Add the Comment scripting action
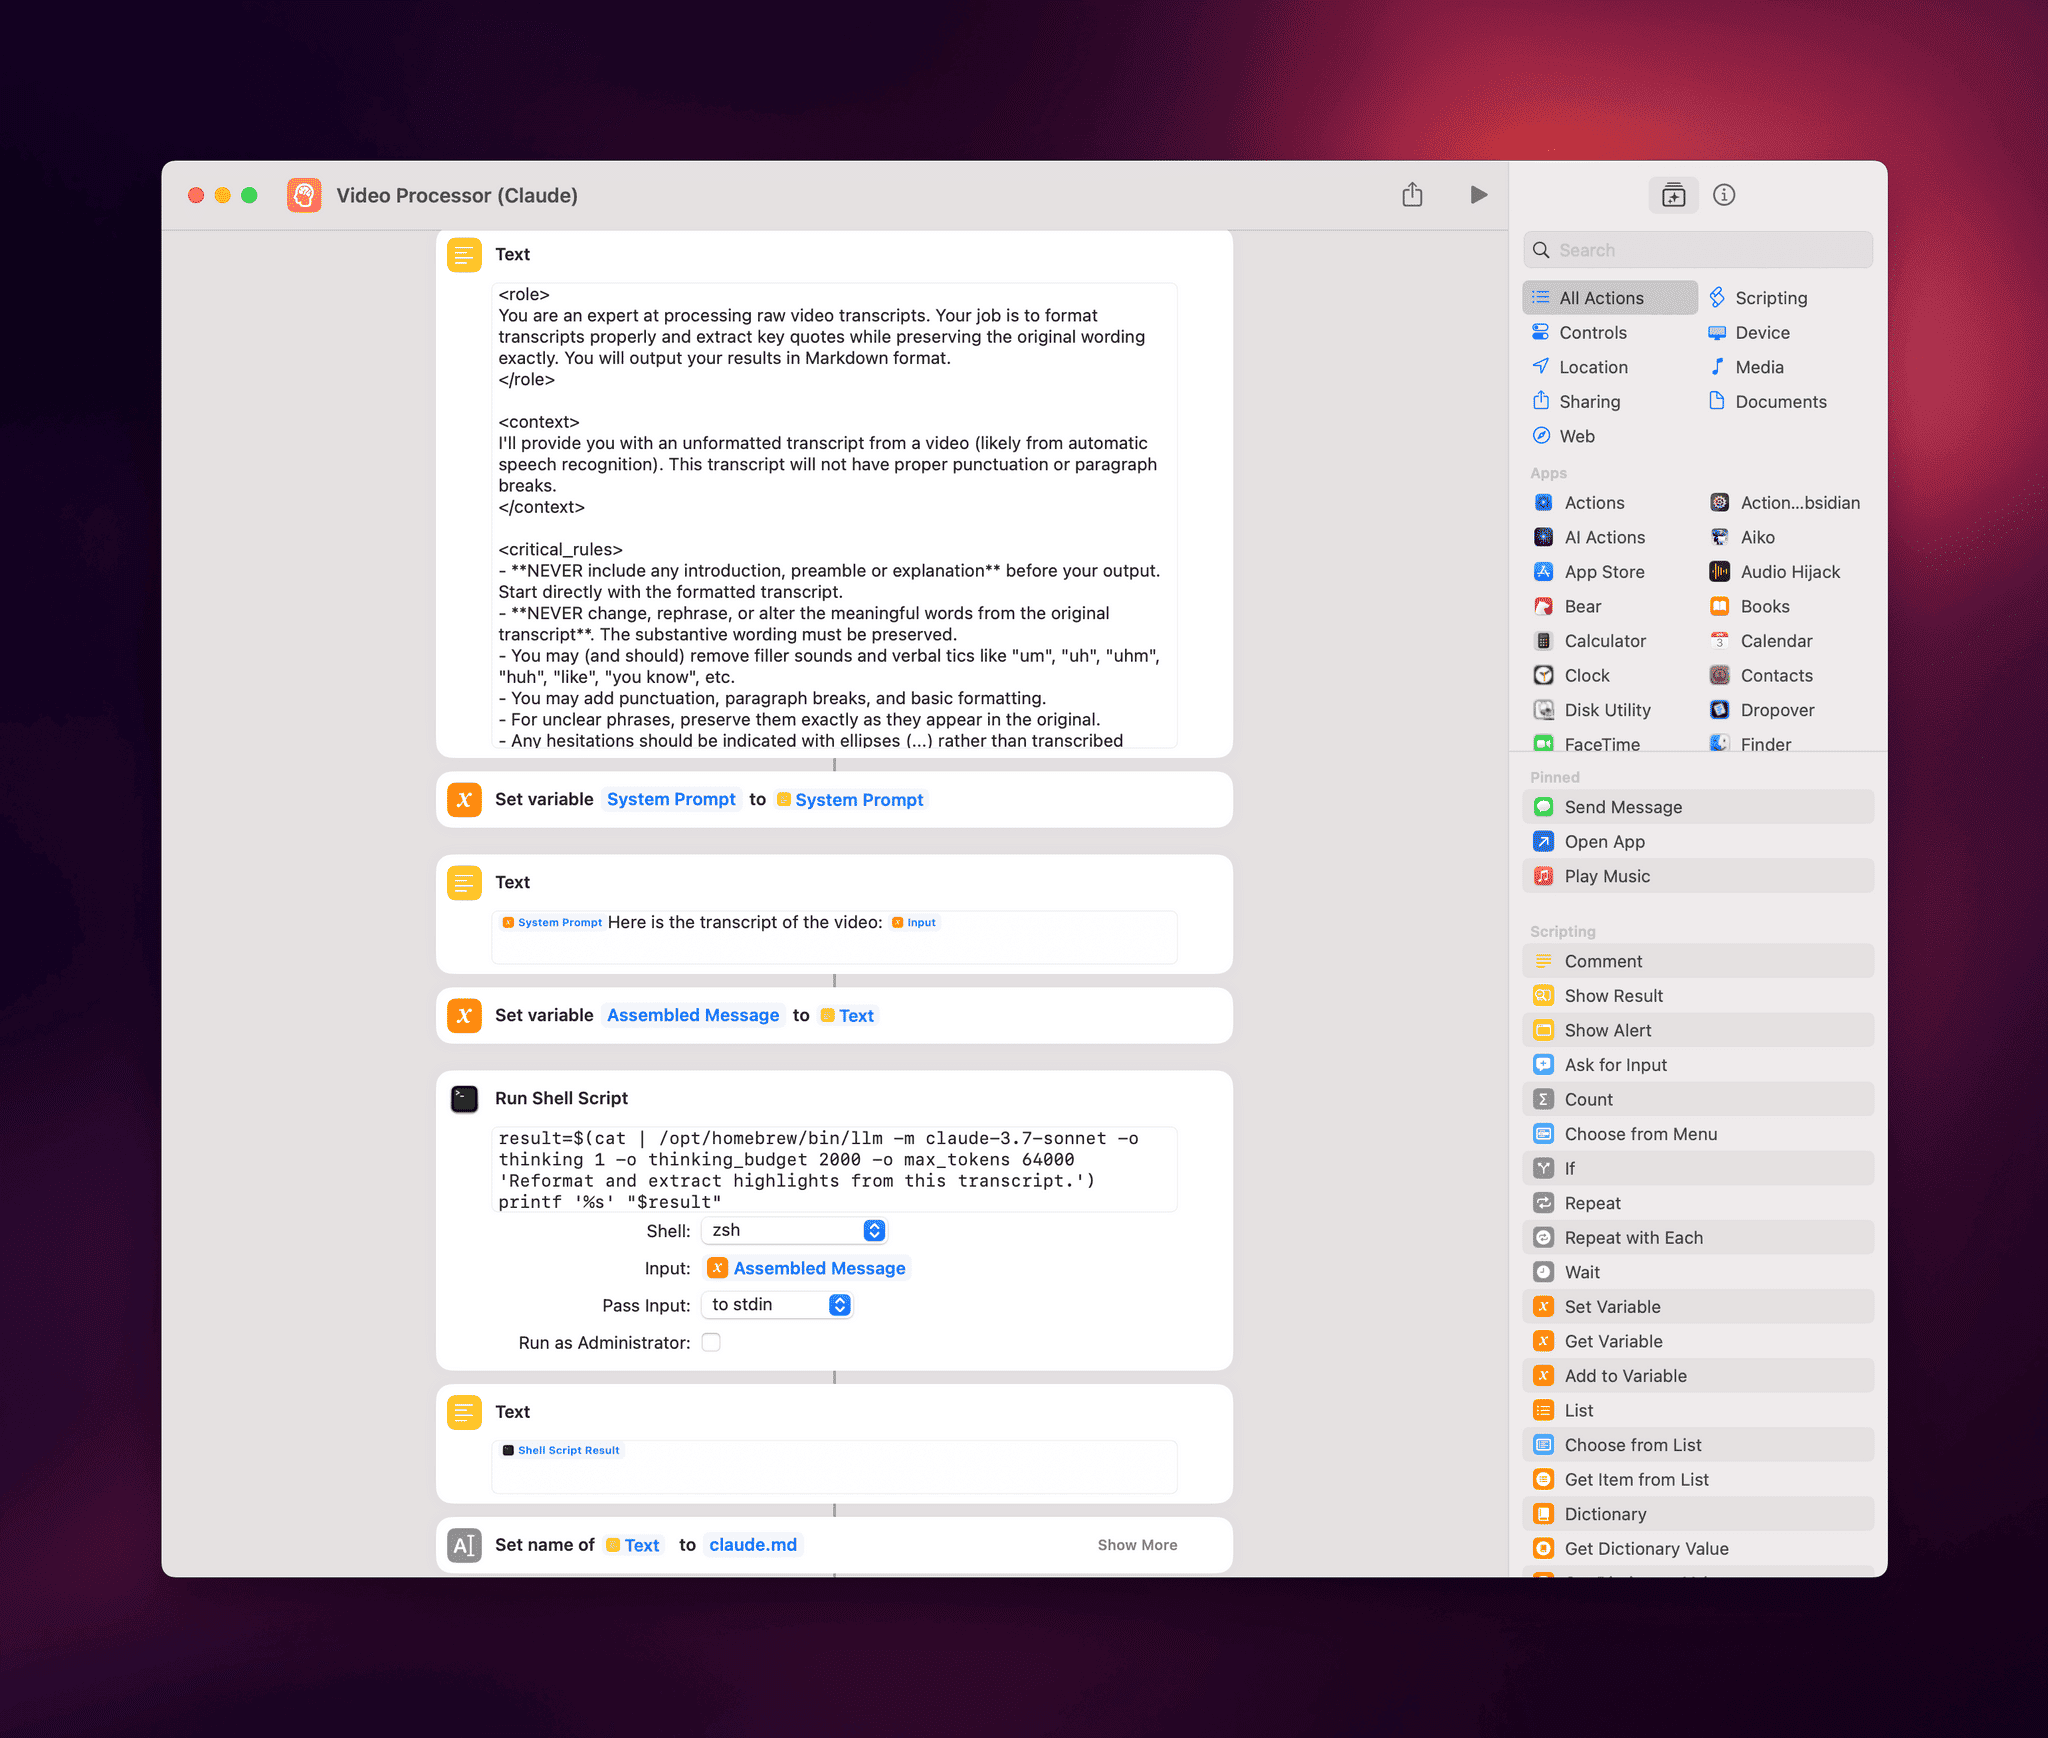 click(1698, 961)
